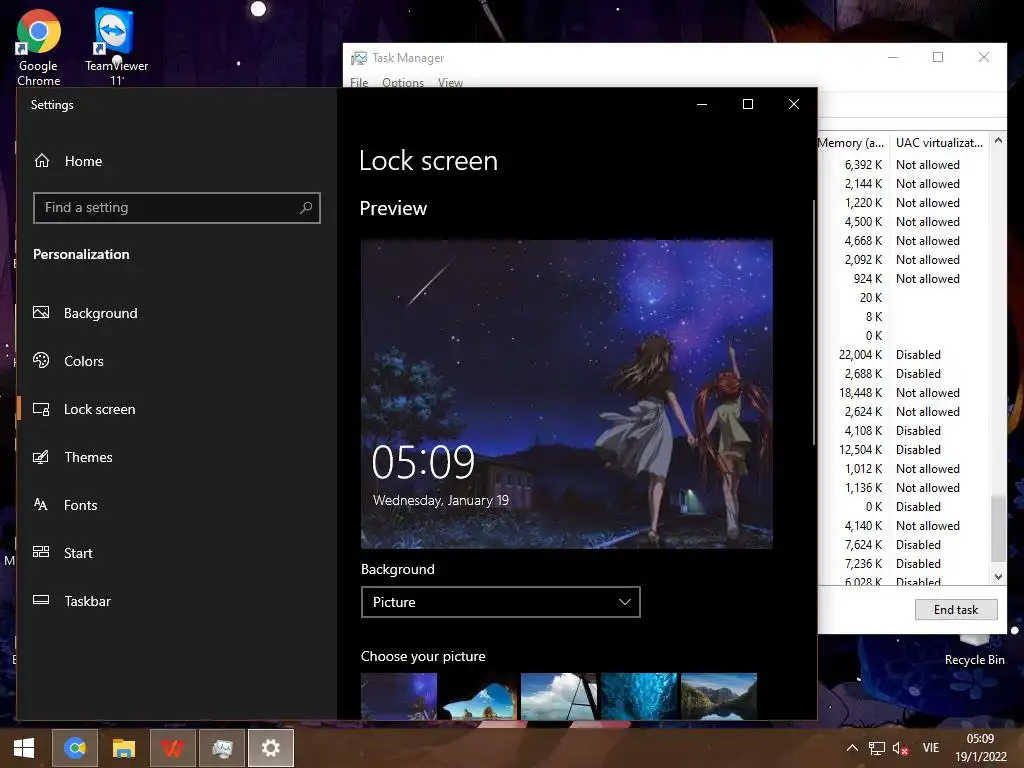Click the Settings page vertical scrollbar
Screen dimensions: 1024x768
(x=814, y=323)
